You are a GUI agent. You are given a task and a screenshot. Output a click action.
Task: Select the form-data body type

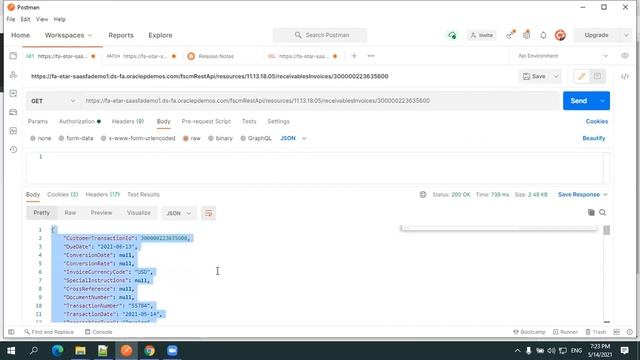pos(76,138)
